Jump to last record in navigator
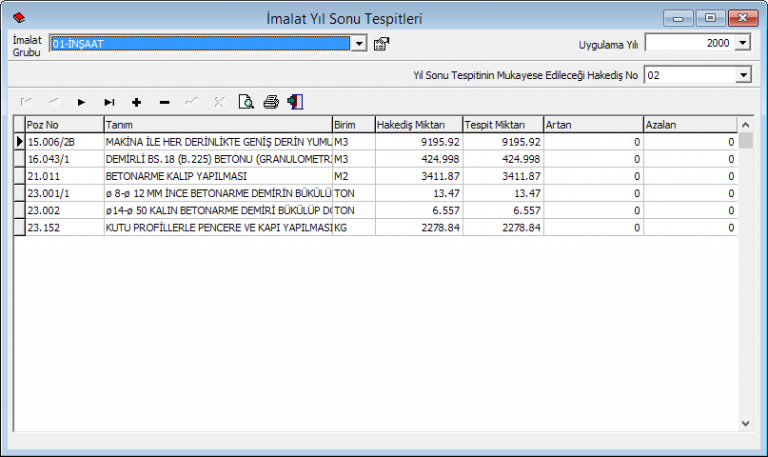The width and height of the screenshot is (768, 457). click(109, 102)
